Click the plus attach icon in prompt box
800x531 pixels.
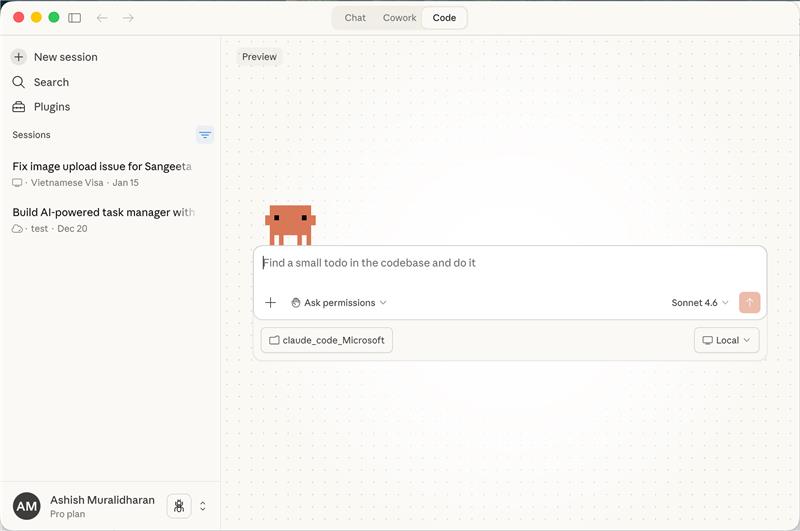coord(270,302)
